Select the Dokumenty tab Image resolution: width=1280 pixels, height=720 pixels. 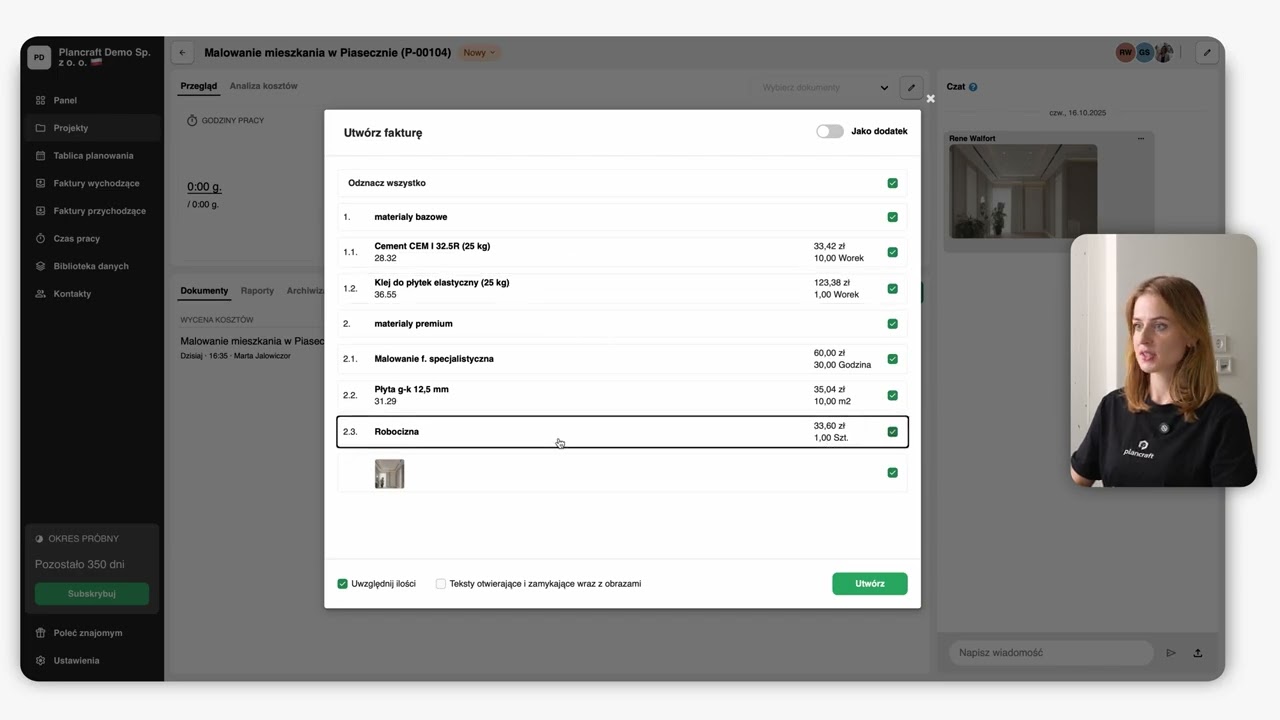[x=204, y=291]
